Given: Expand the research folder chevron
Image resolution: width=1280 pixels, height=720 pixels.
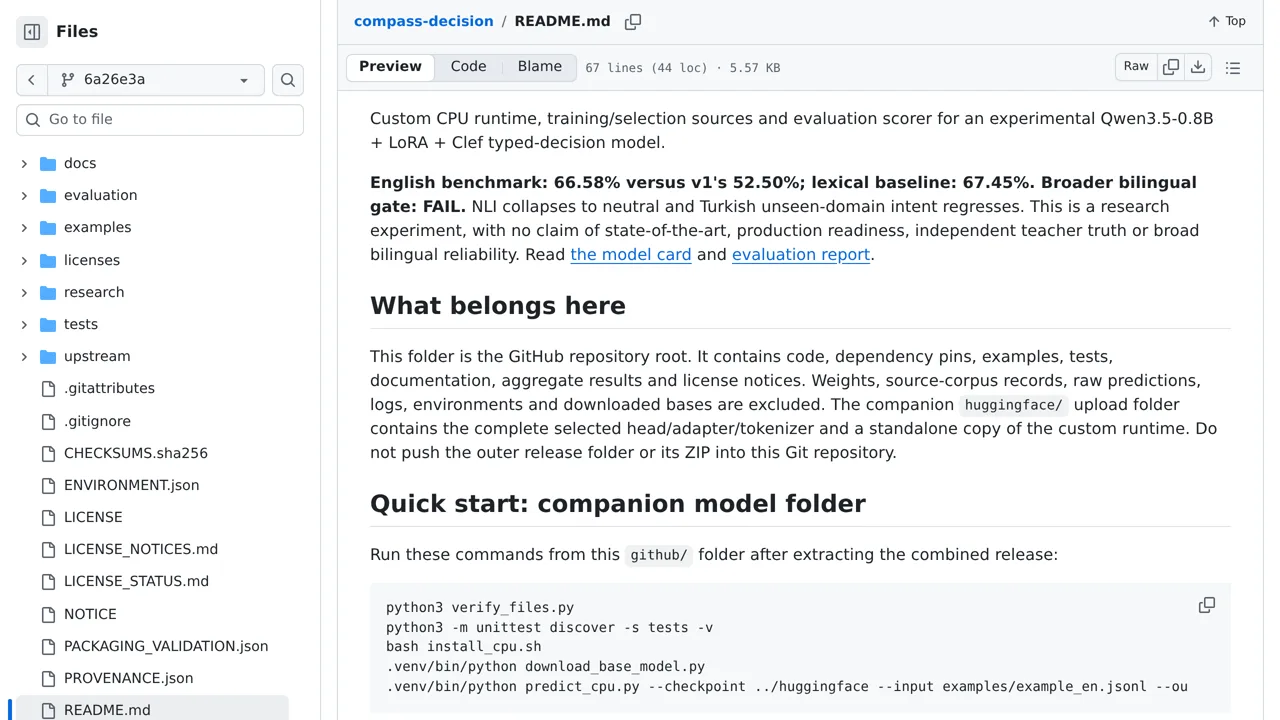Looking at the screenshot, I should [24, 292].
